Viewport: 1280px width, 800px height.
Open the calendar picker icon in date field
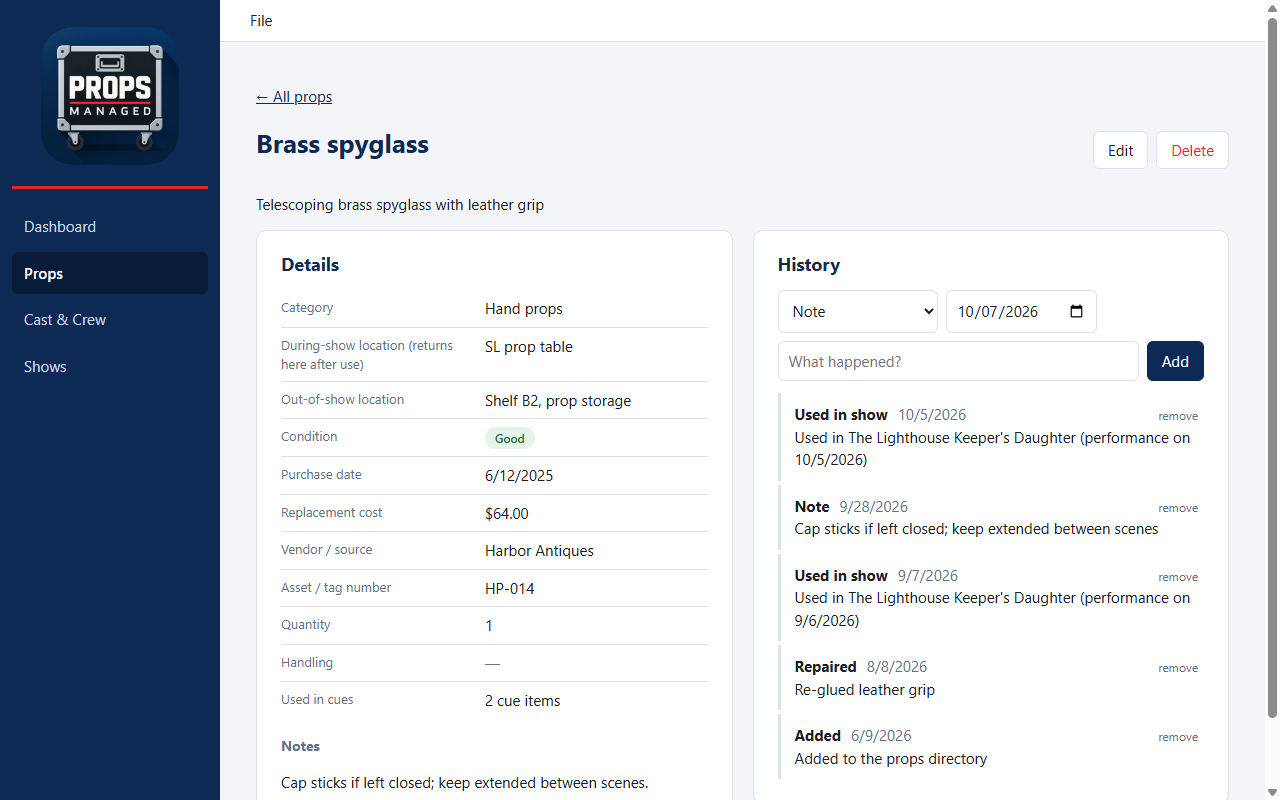(x=1076, y=311)
